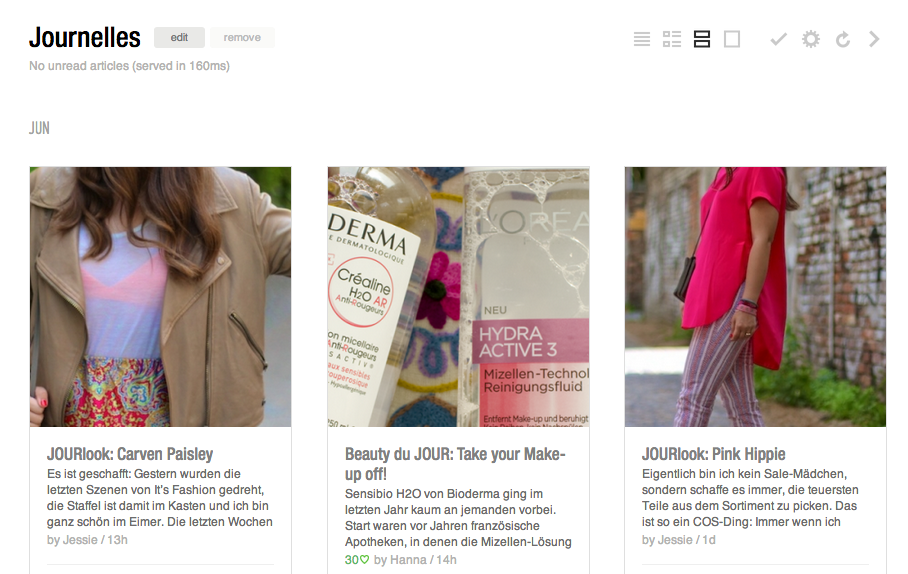
Task: Click excerpt starting 'Sensibio H2O von Bioderma'
Action: [x=458, y=518]
